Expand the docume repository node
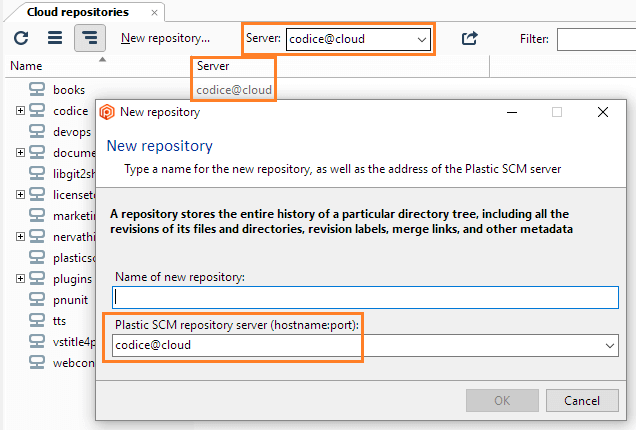 (20, 153)
